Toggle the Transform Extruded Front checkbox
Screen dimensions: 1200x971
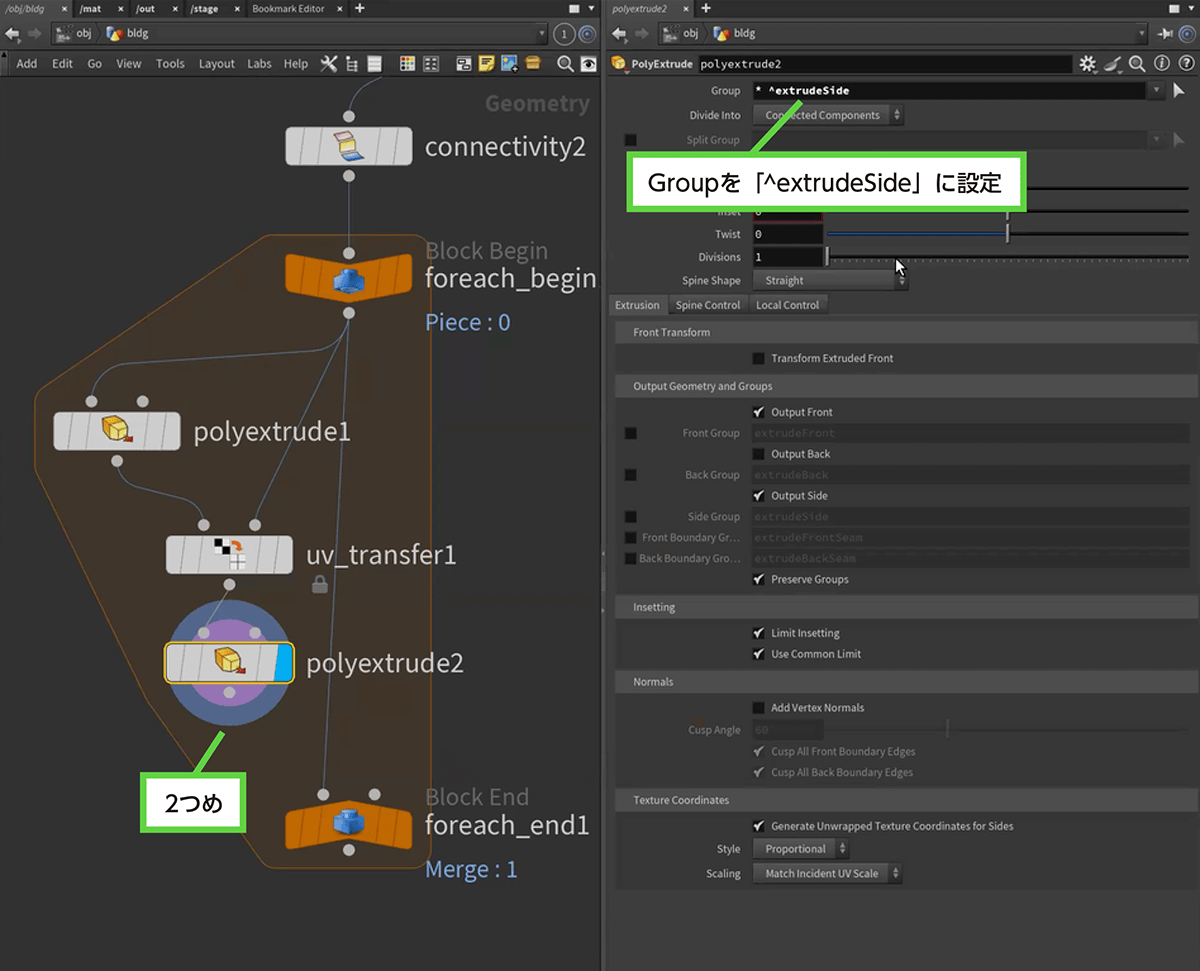759,358
